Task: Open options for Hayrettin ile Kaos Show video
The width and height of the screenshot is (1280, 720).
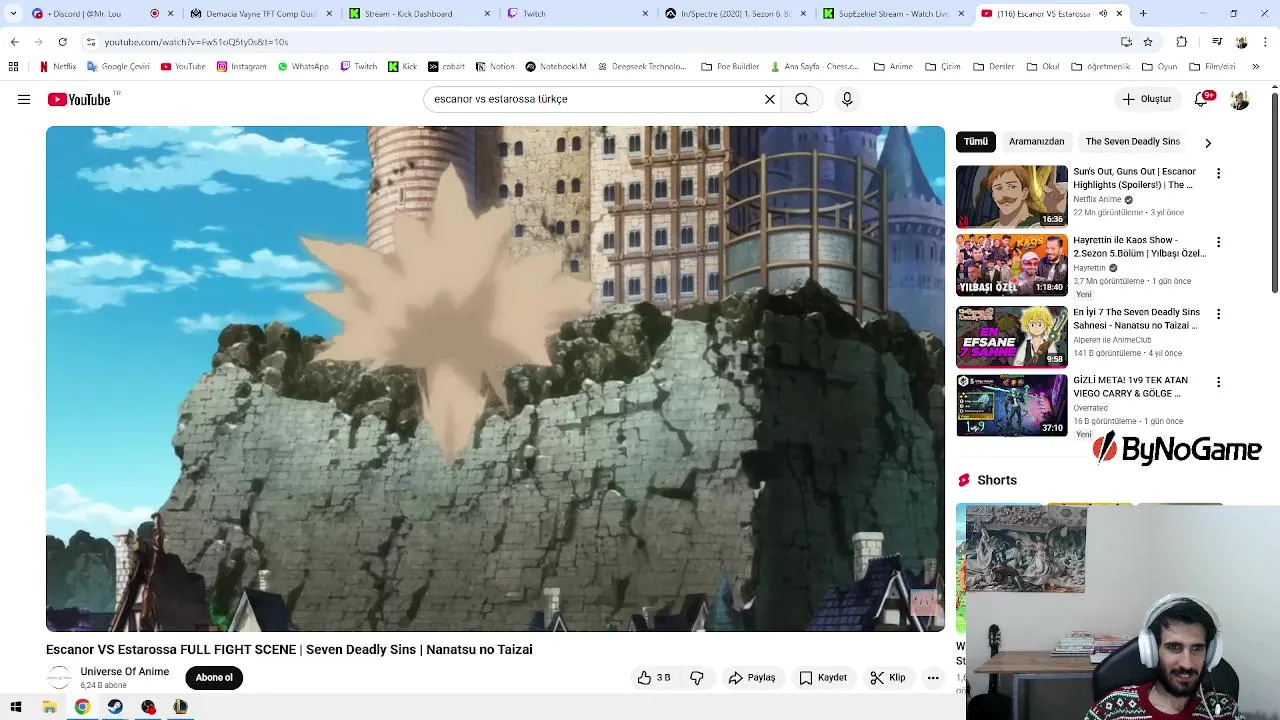Action: pos(1218,242)
